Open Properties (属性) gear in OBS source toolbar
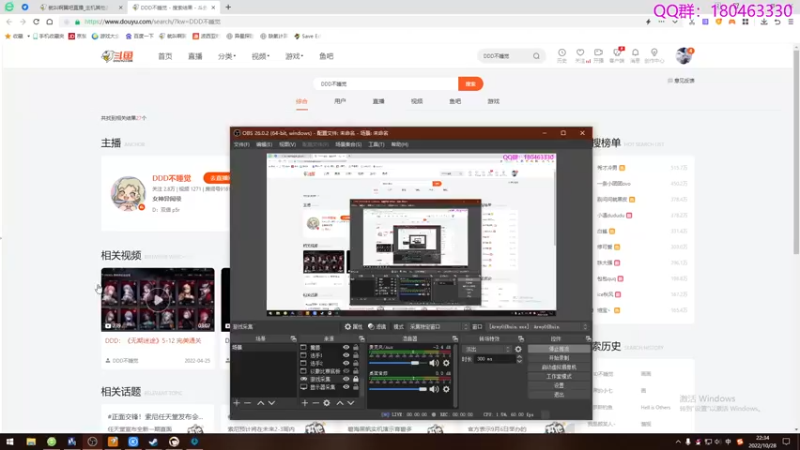The width and height of the screenshot is (800, 450). 353,327
